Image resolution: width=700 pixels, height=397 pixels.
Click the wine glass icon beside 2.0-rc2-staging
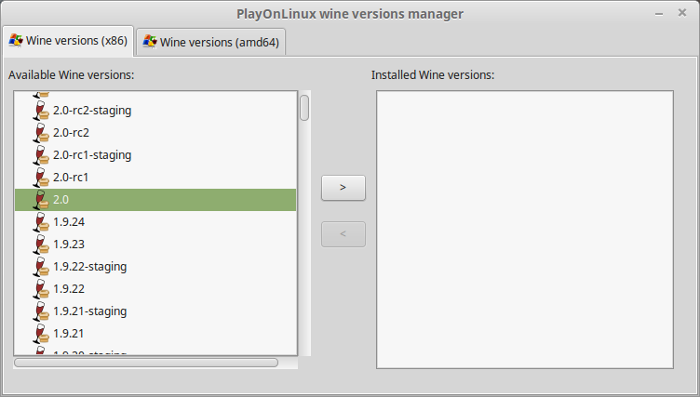[41, 110]
